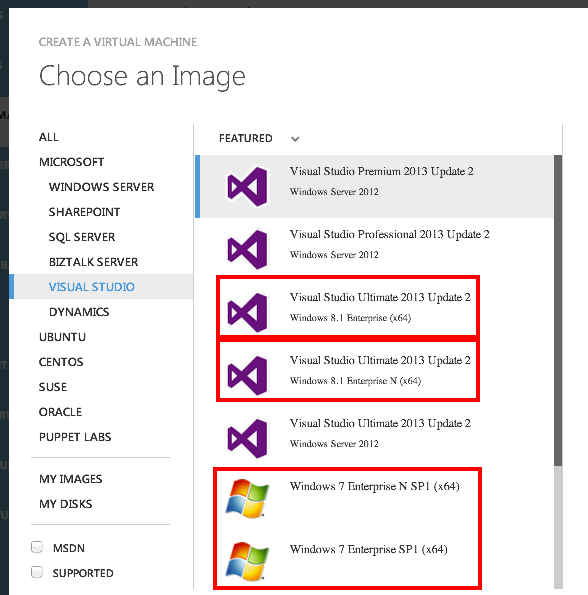Click the Visual Studio logo beside Windows 8.1 Enterprise N

point(247,375)
